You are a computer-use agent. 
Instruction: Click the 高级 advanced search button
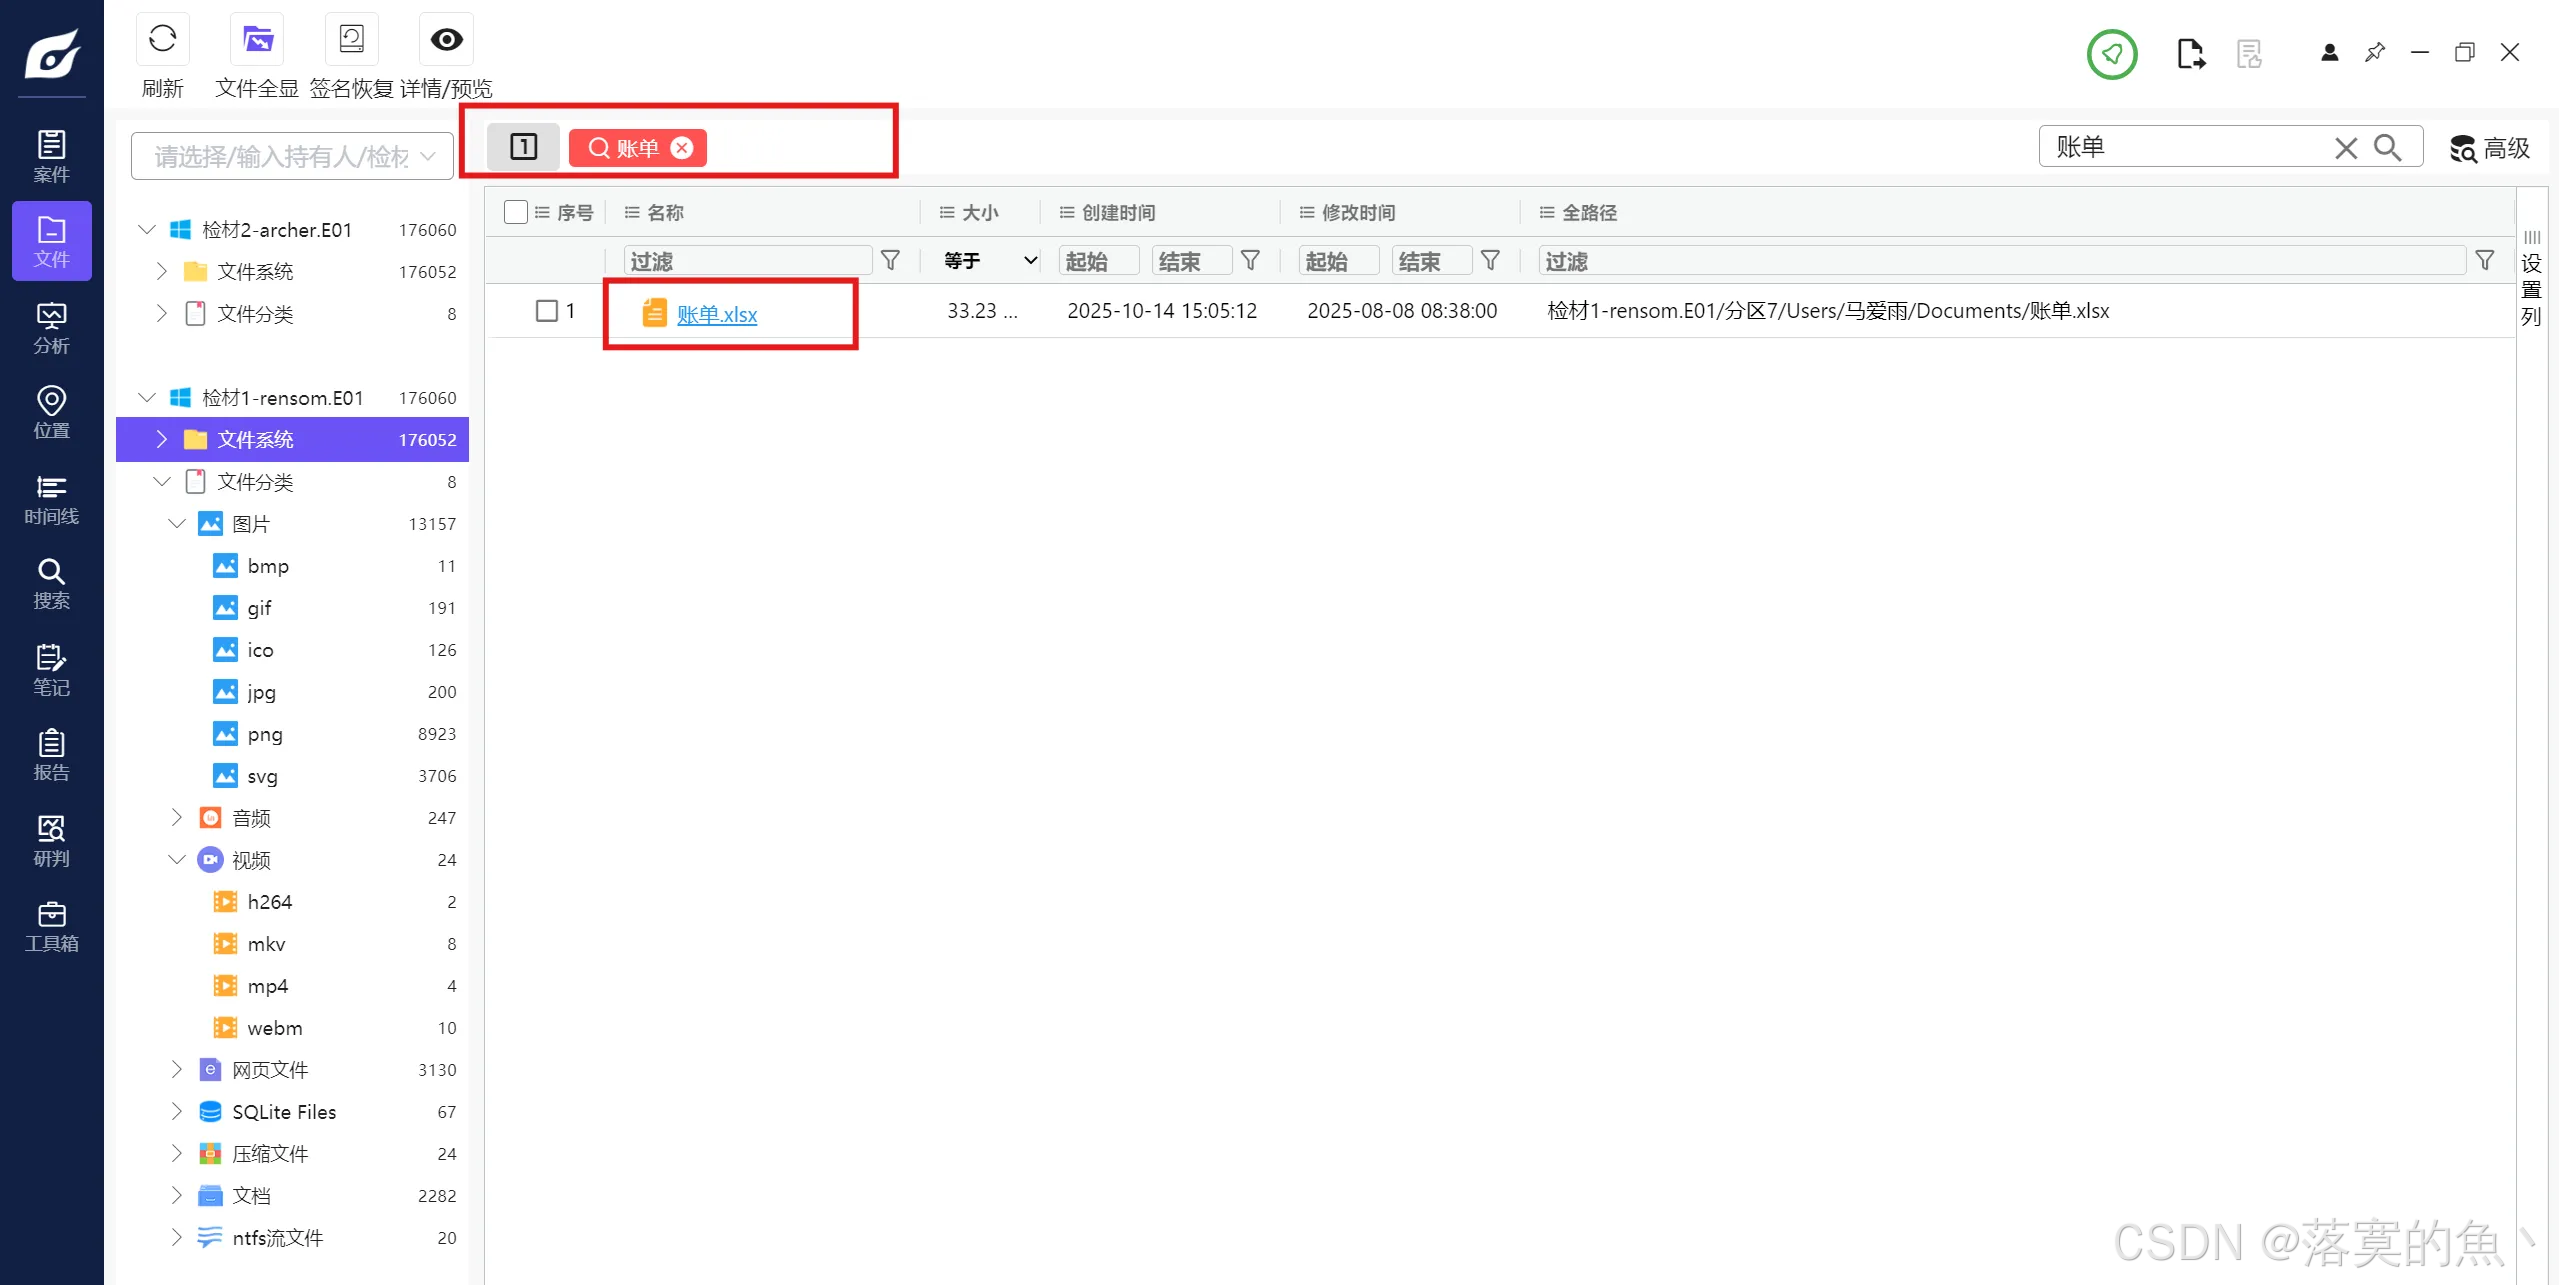2490,148
